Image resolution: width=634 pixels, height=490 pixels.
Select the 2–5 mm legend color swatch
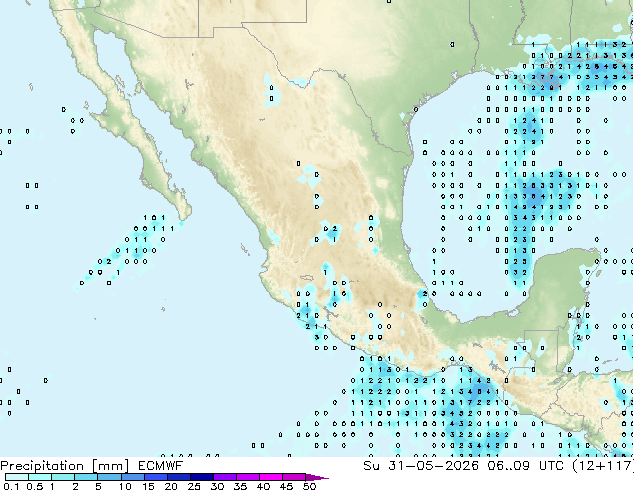[x=86, y=477]
